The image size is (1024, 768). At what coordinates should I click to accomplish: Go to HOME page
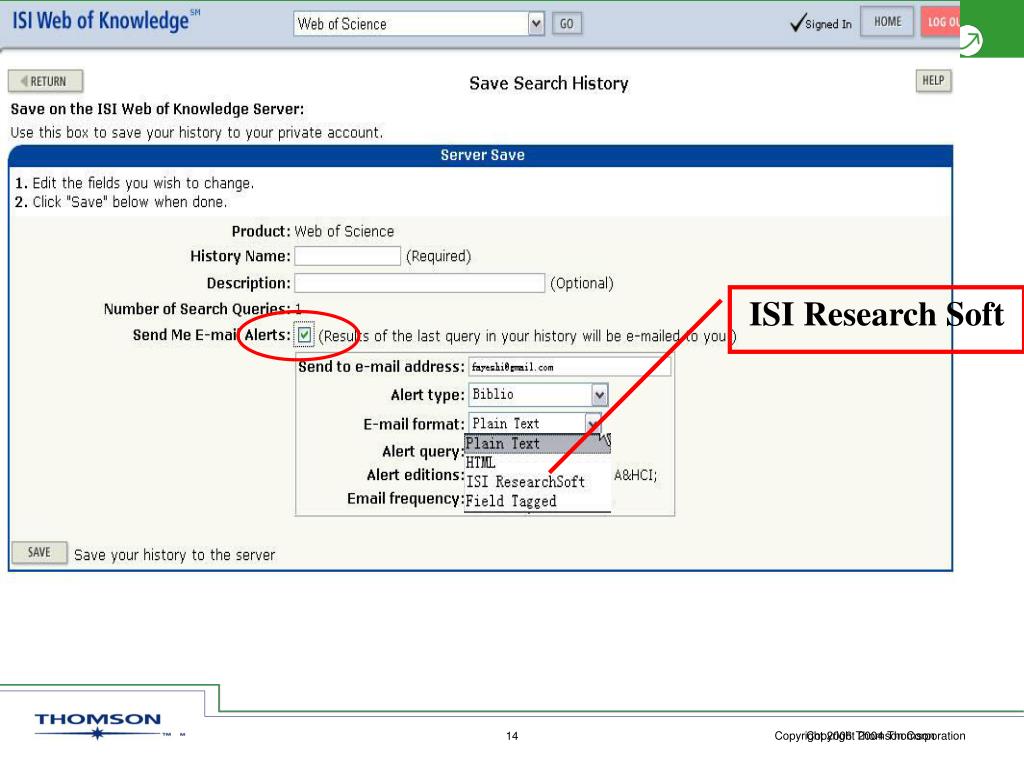tap(887, 22)
